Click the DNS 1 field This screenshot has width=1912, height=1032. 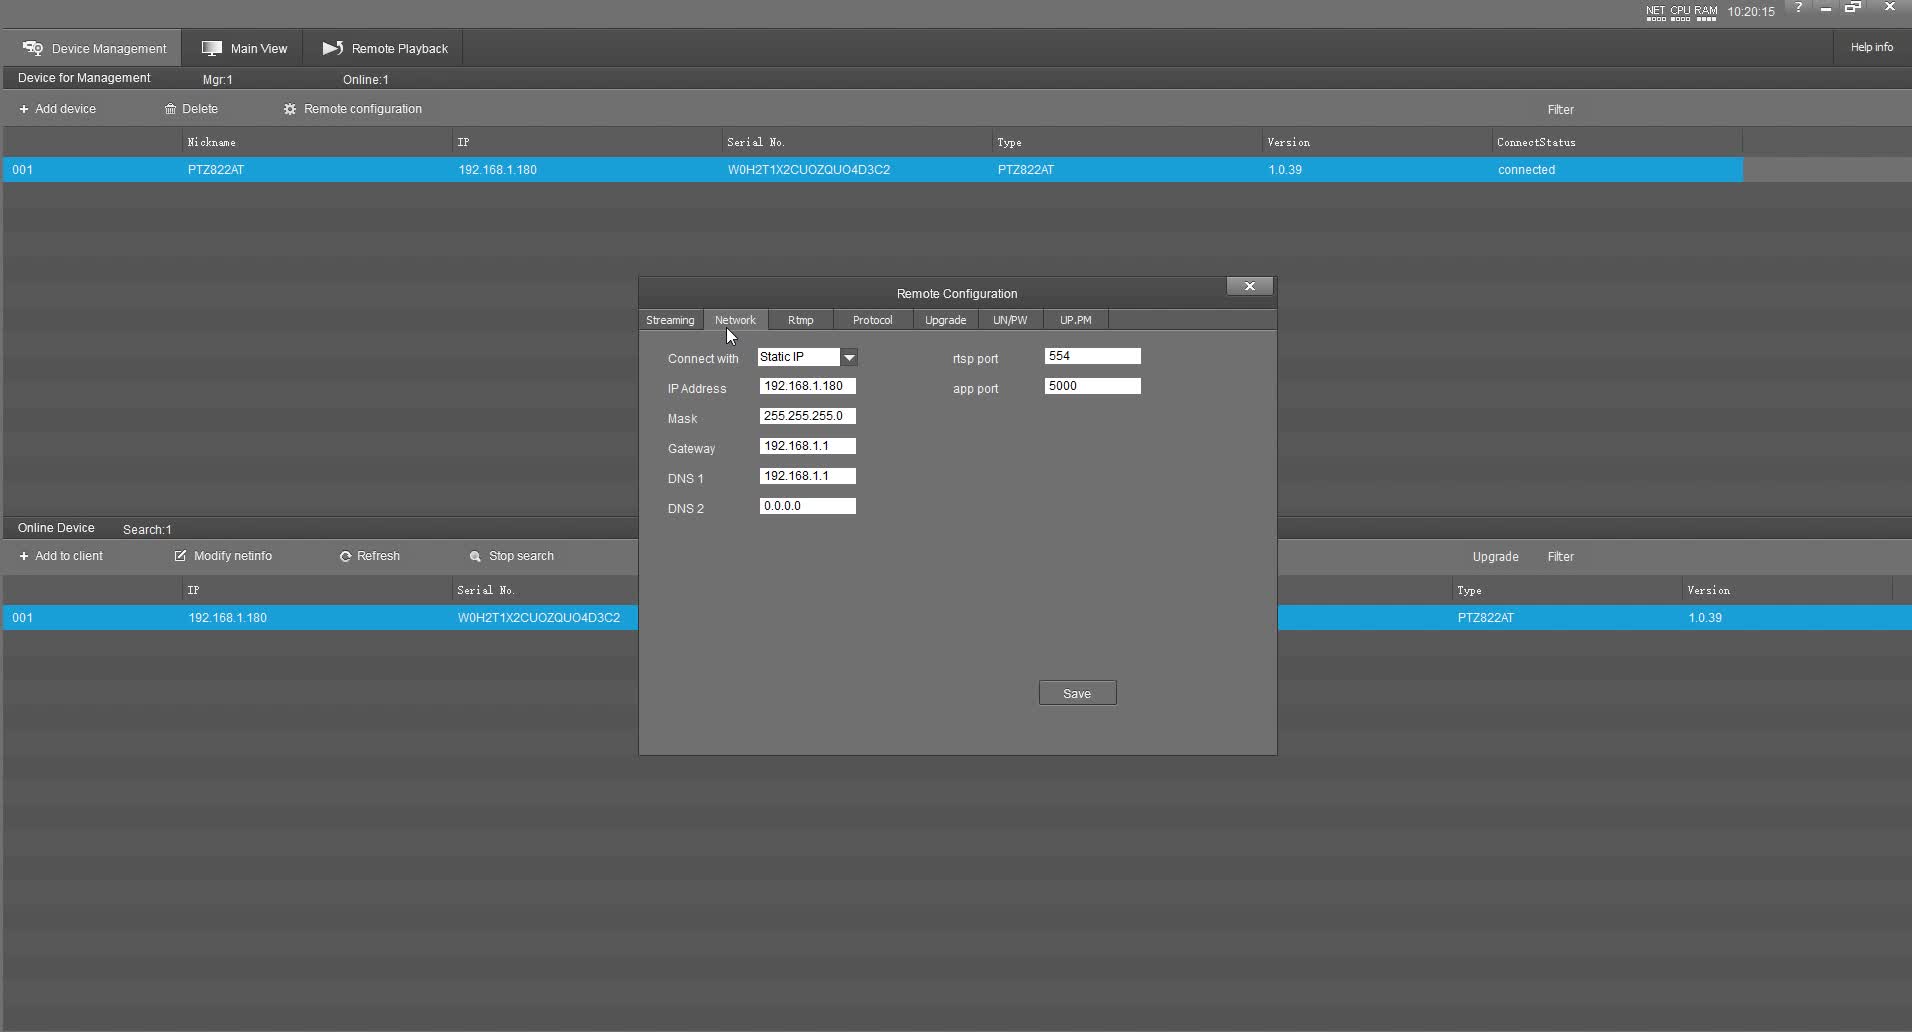point(807,476)
